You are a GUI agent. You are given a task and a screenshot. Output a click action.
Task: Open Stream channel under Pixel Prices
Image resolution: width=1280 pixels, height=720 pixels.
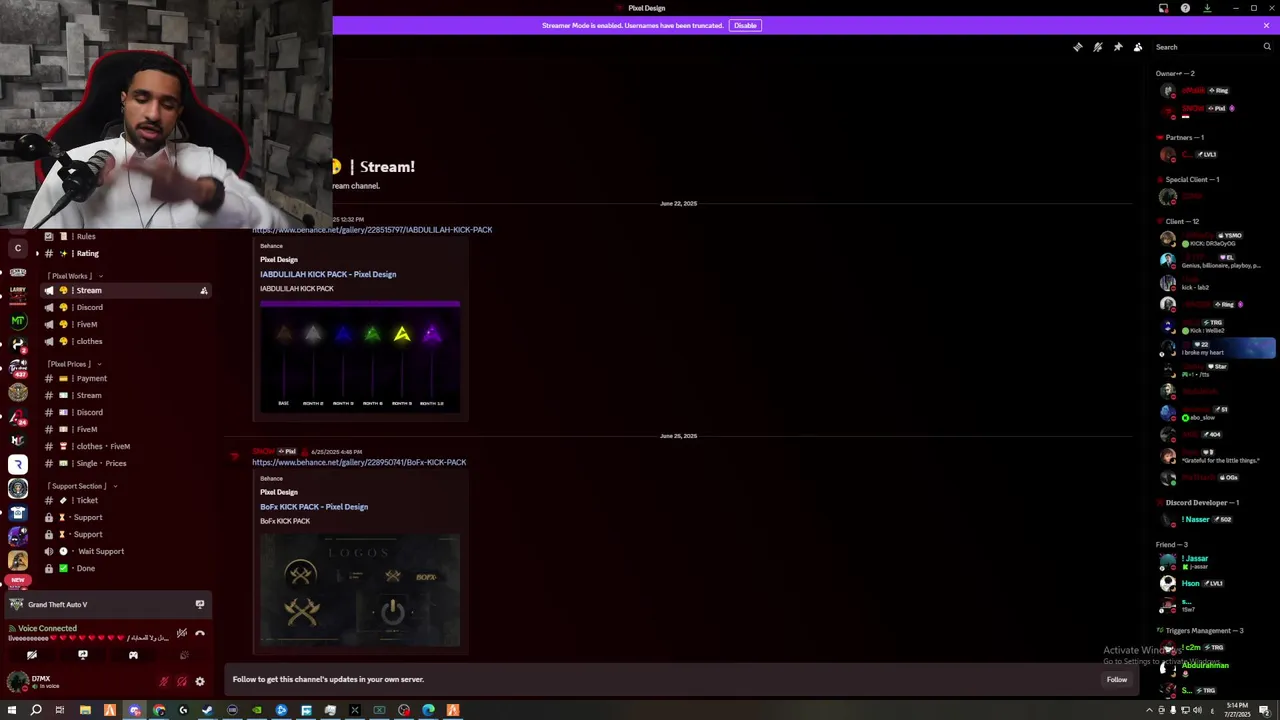tap(125, 395)
